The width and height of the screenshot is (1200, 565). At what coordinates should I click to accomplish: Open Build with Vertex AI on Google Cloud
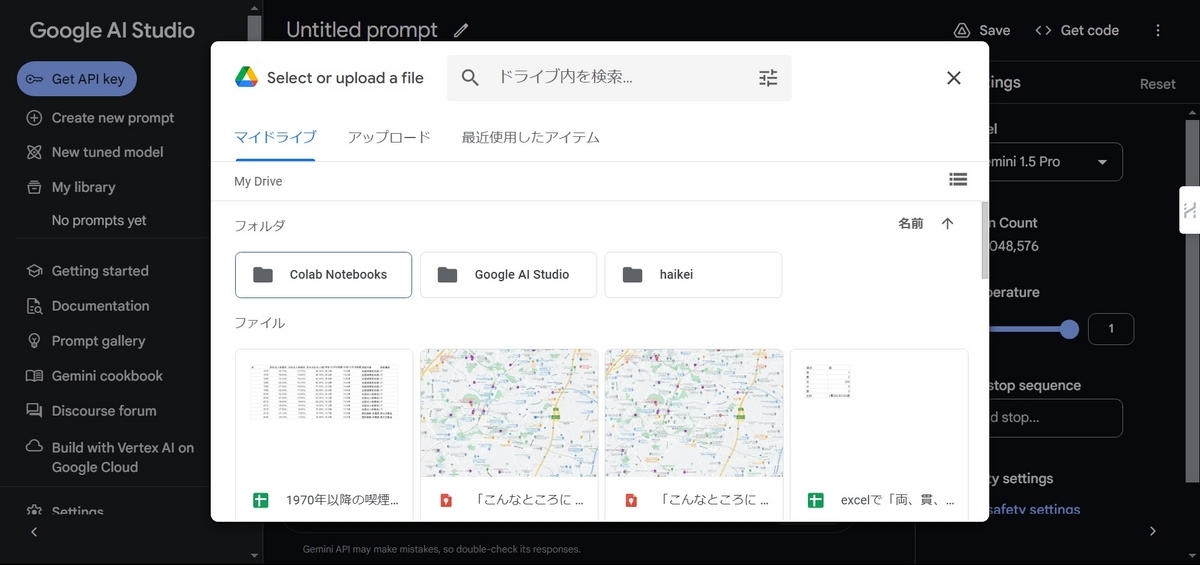[x=123, y=457]
